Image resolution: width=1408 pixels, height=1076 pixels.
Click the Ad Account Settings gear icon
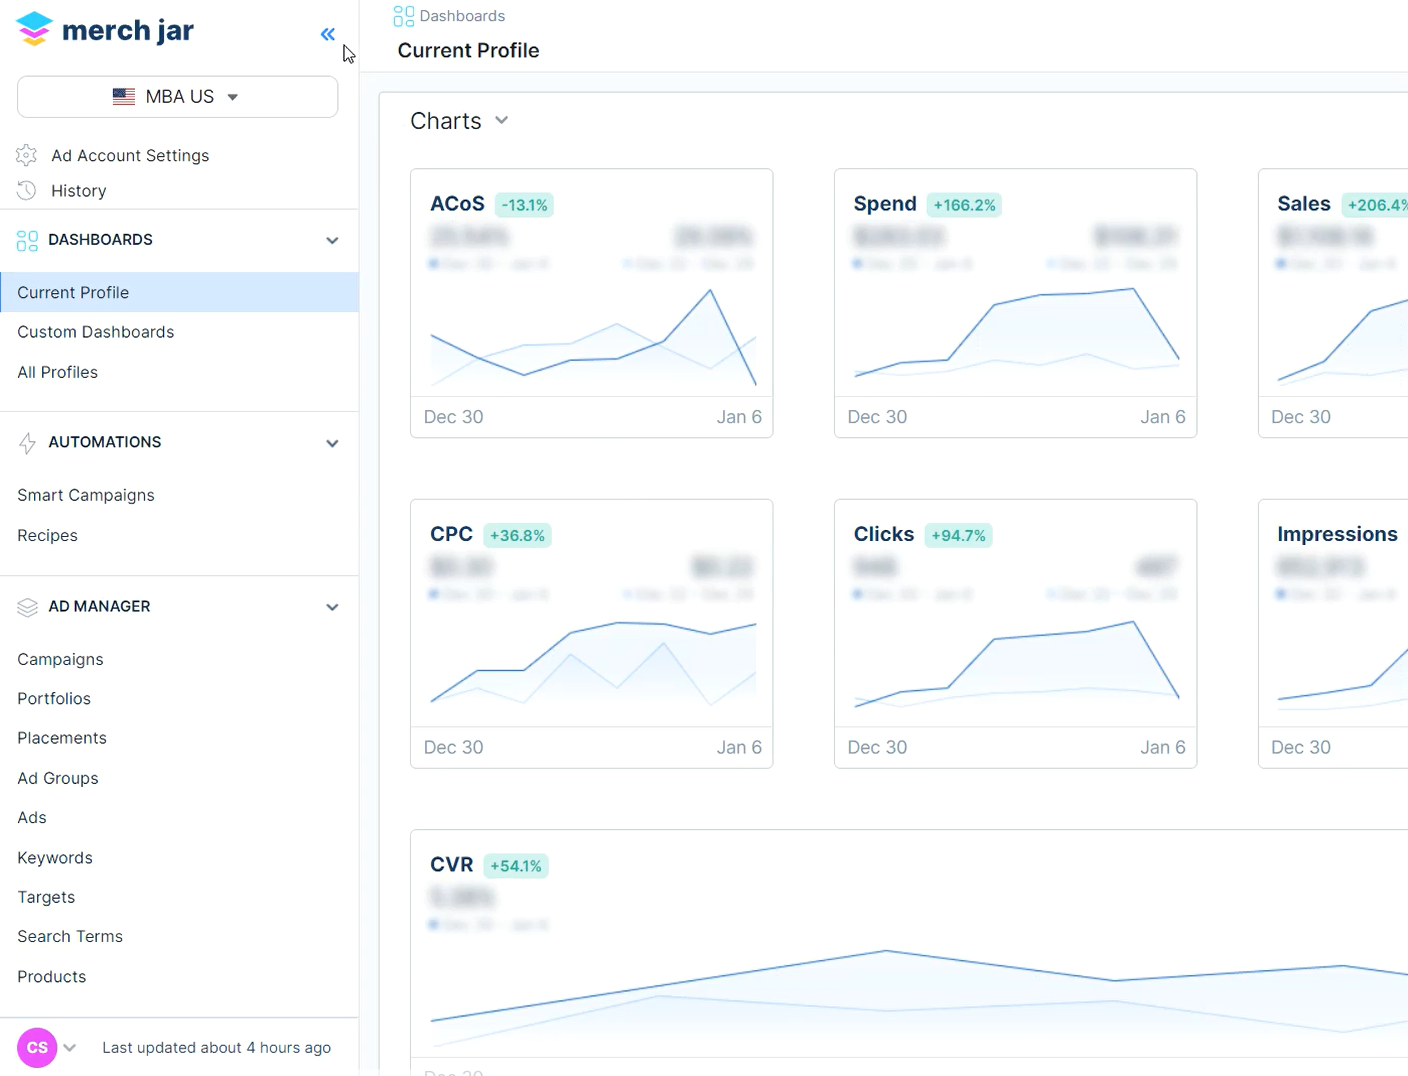pos(27,155)
